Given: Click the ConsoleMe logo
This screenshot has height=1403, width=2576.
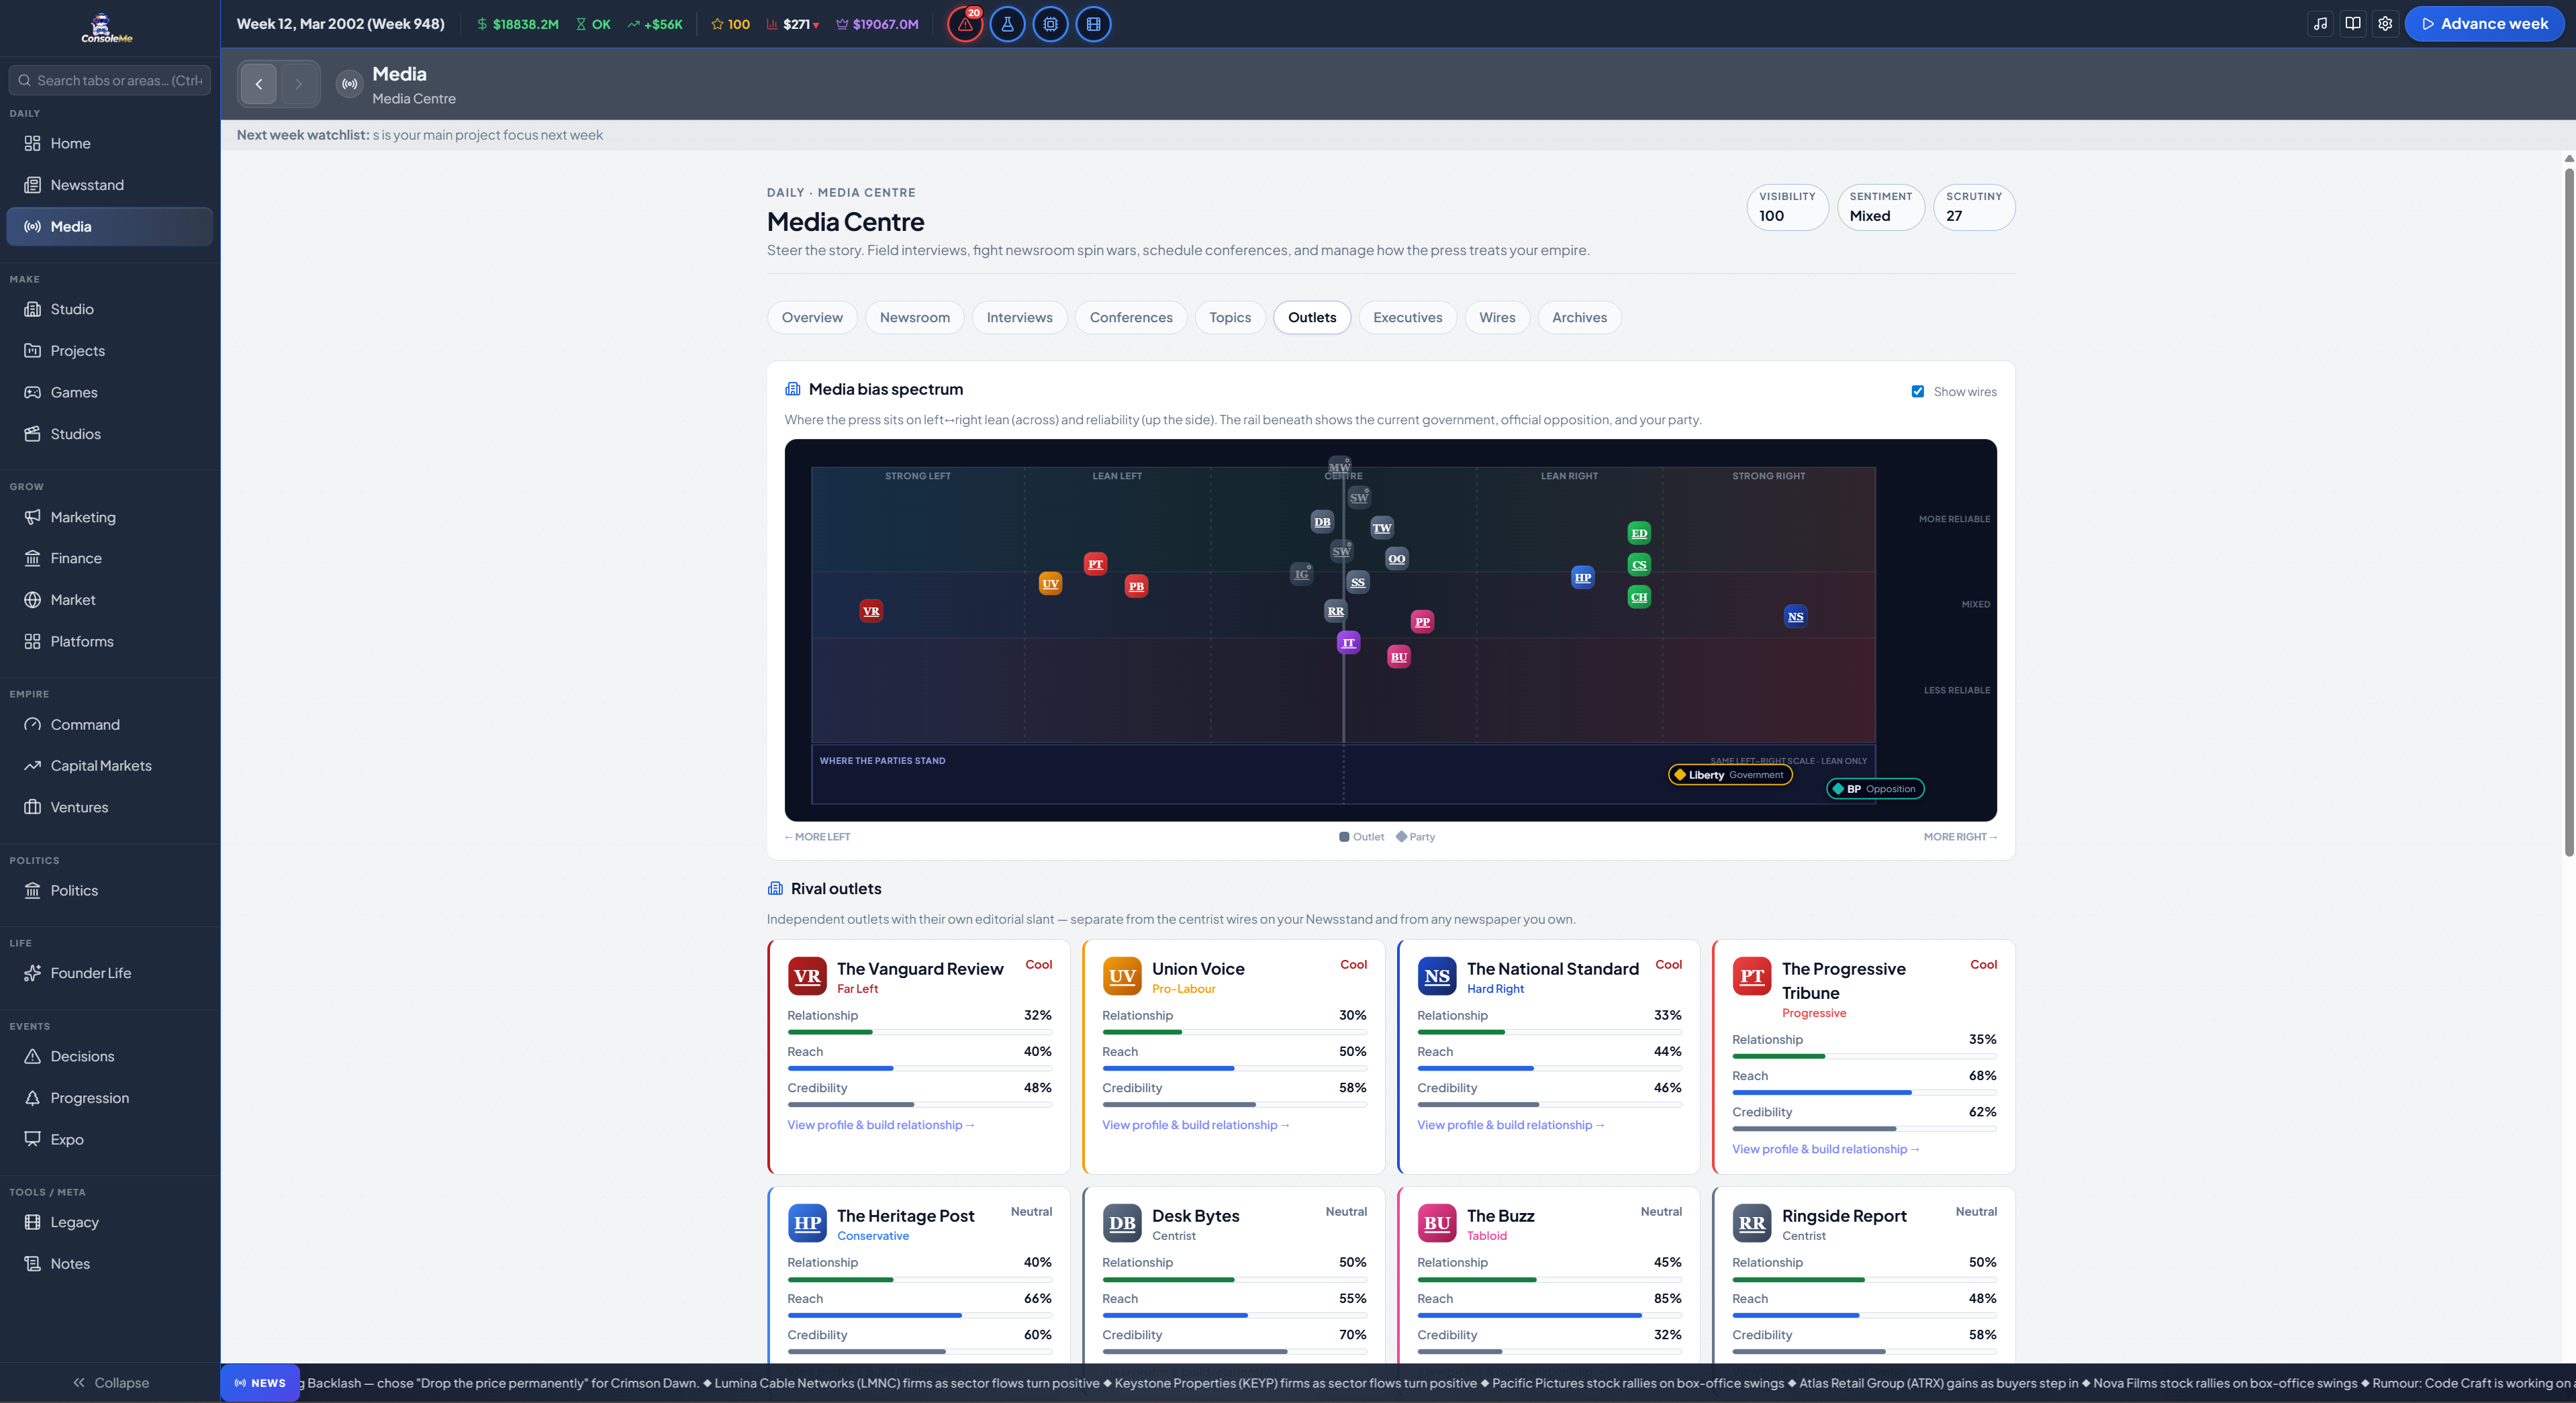Looking at the screenshot, I should click(x=106, y=28).
